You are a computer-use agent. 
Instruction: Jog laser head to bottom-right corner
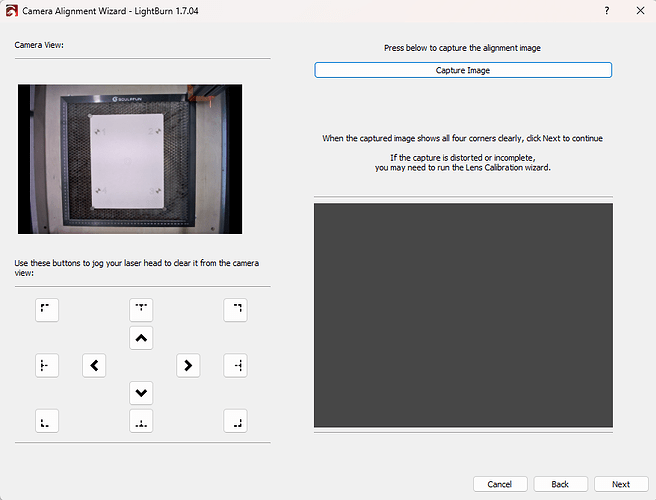tap(235, 421)
